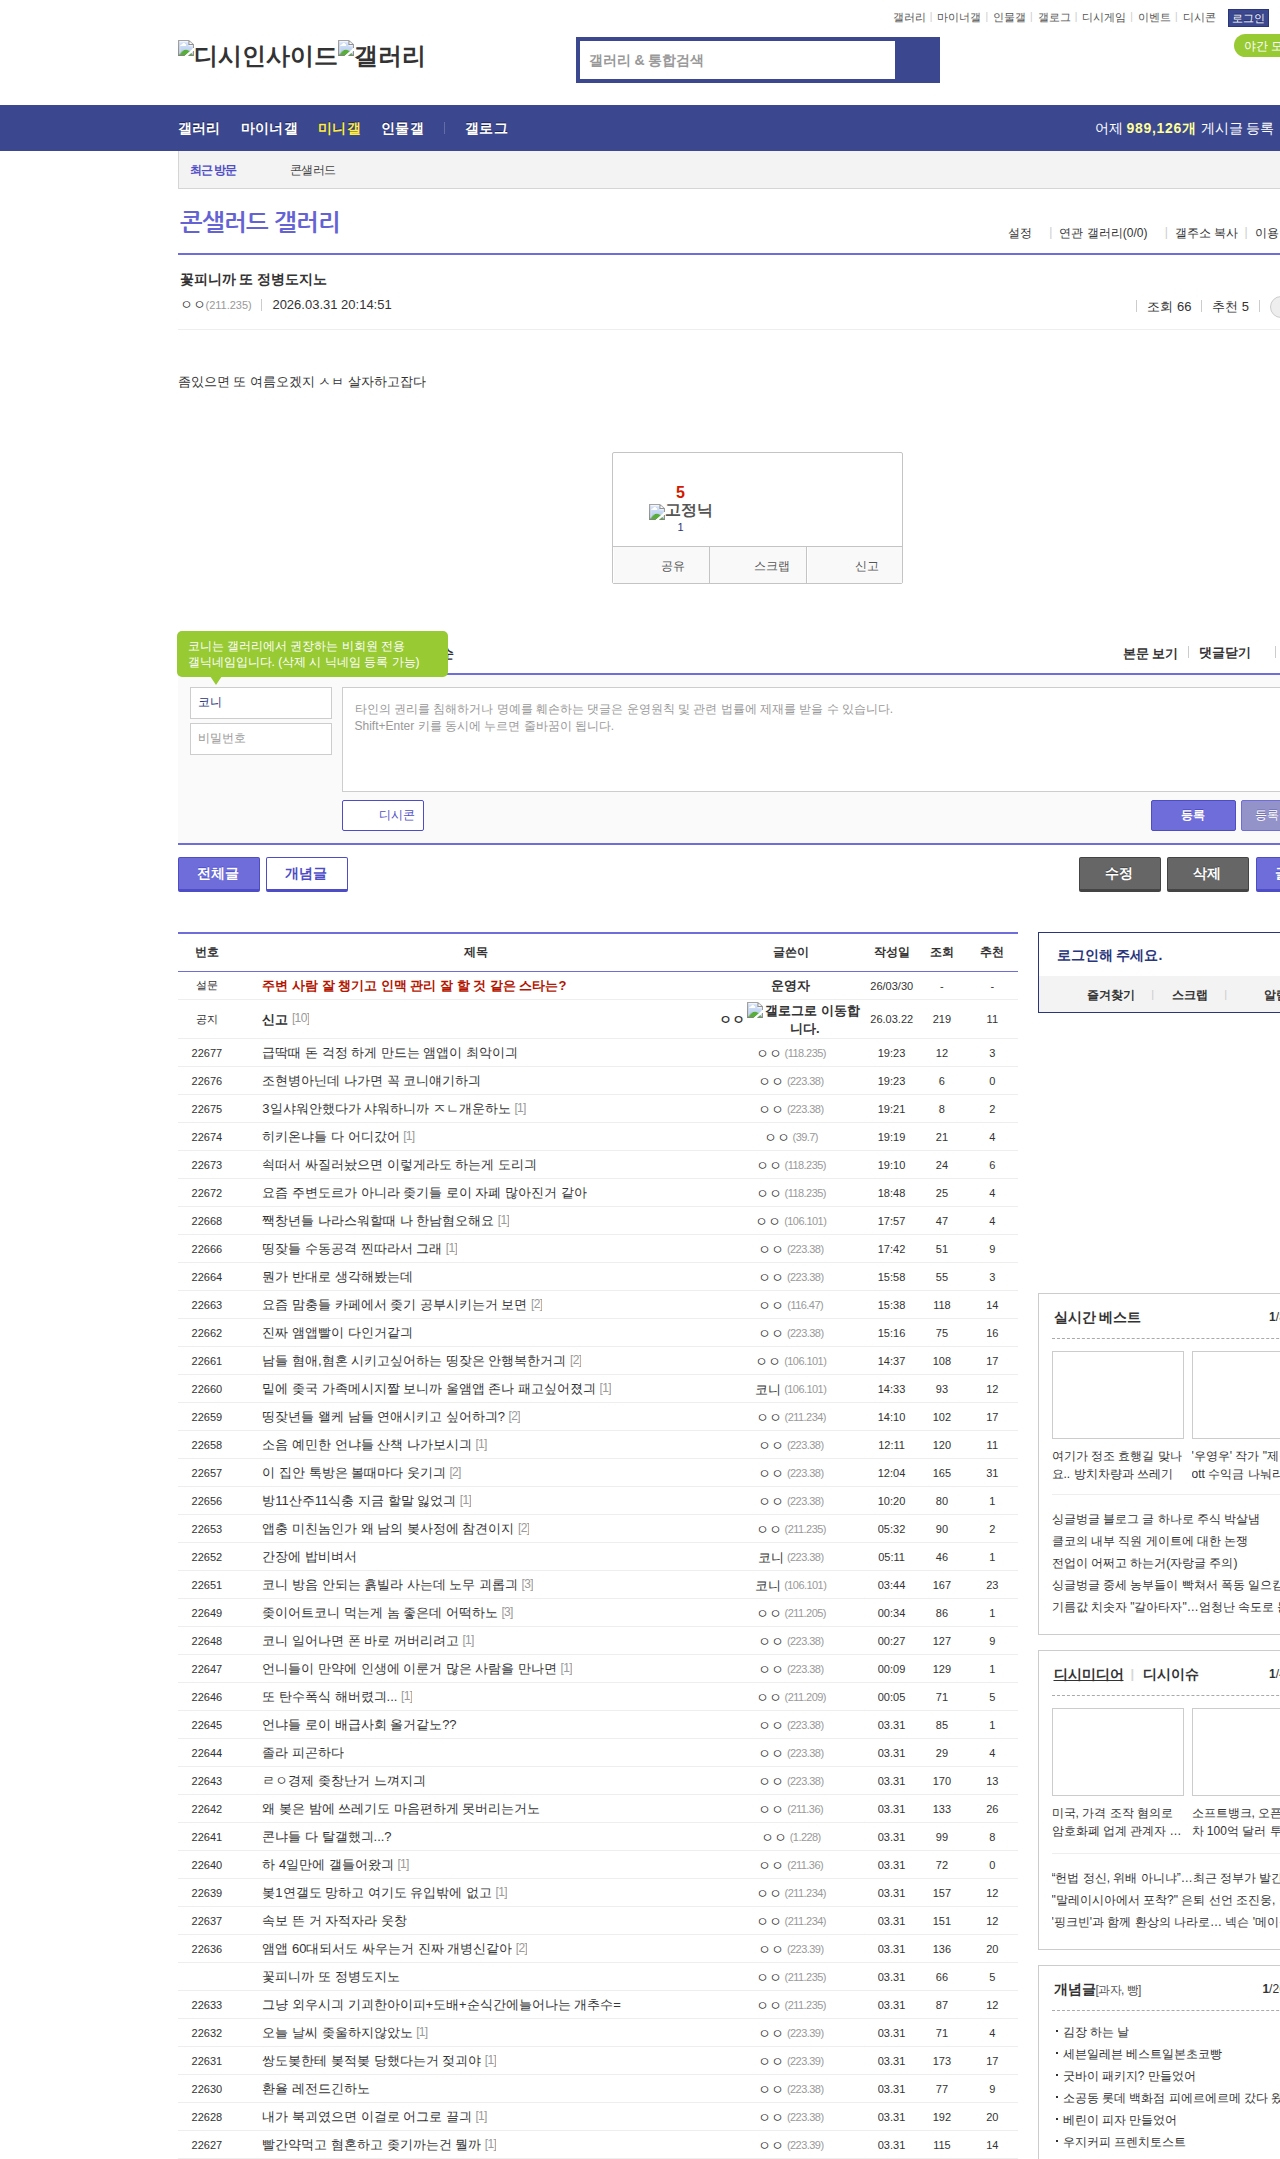Expand the 연관 갤러리(0/0) list
This screenshot has width=1280, height=2159.
(x=1102, y=233)
